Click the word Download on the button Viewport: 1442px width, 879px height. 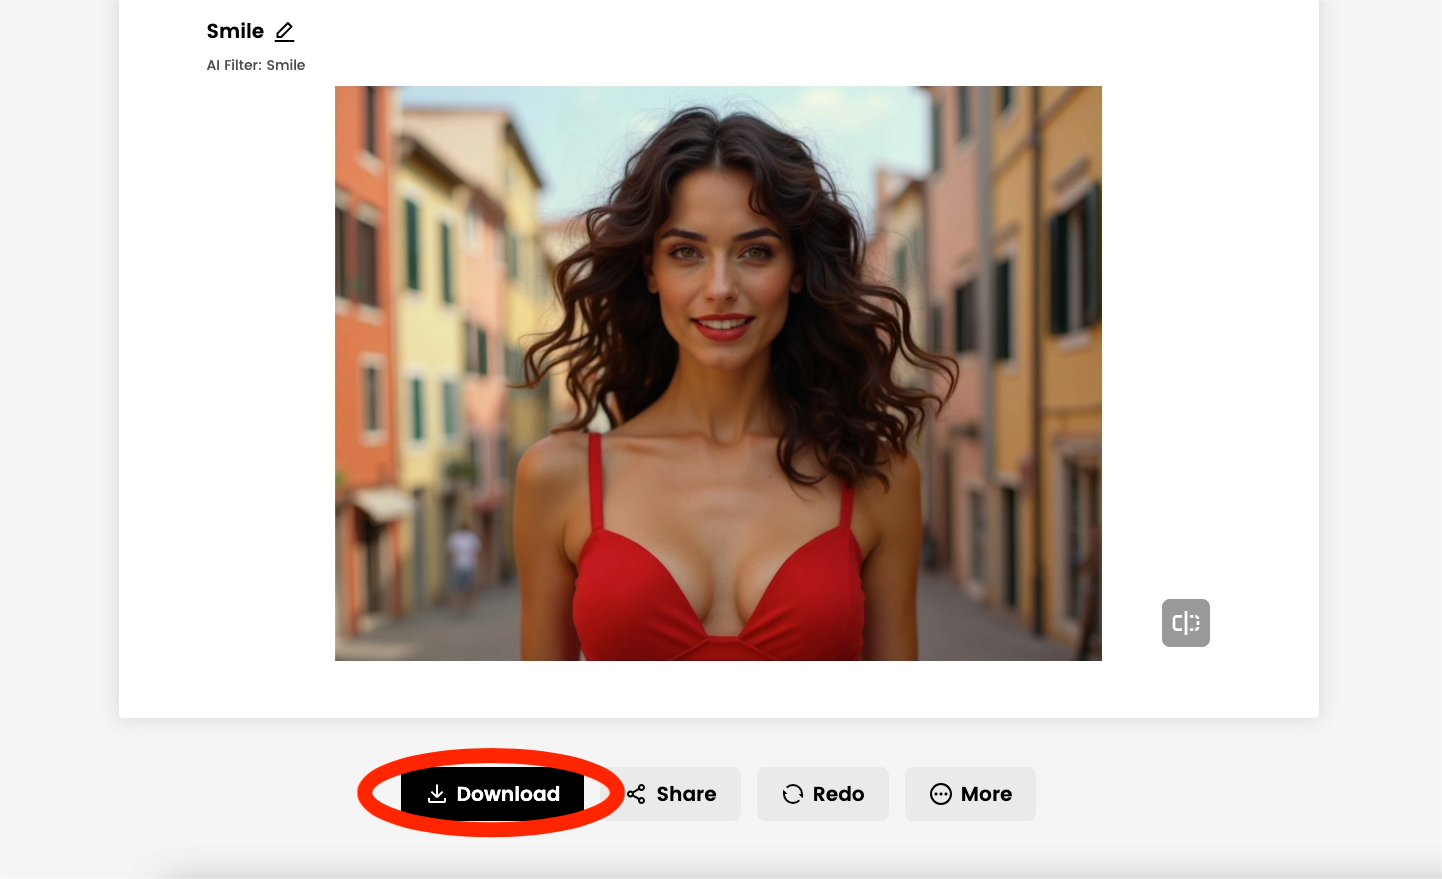pos(508,794)
